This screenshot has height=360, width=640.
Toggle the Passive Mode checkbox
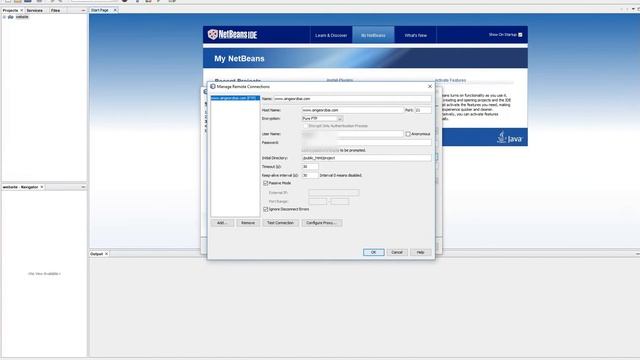[x=266, y=183]
